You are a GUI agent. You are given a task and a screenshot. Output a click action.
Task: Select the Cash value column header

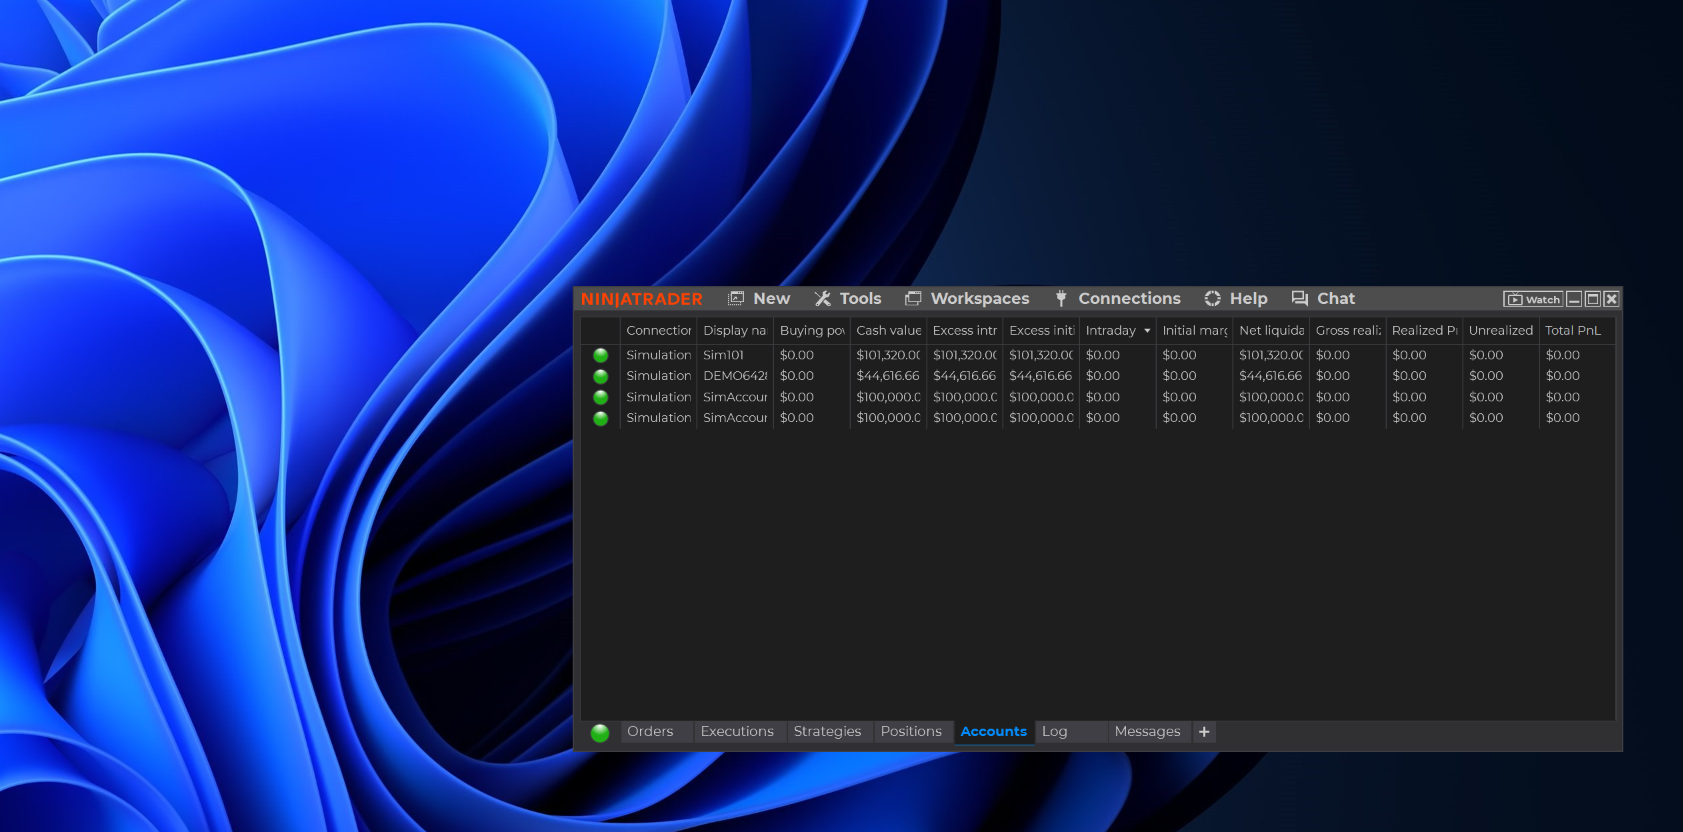888,331
